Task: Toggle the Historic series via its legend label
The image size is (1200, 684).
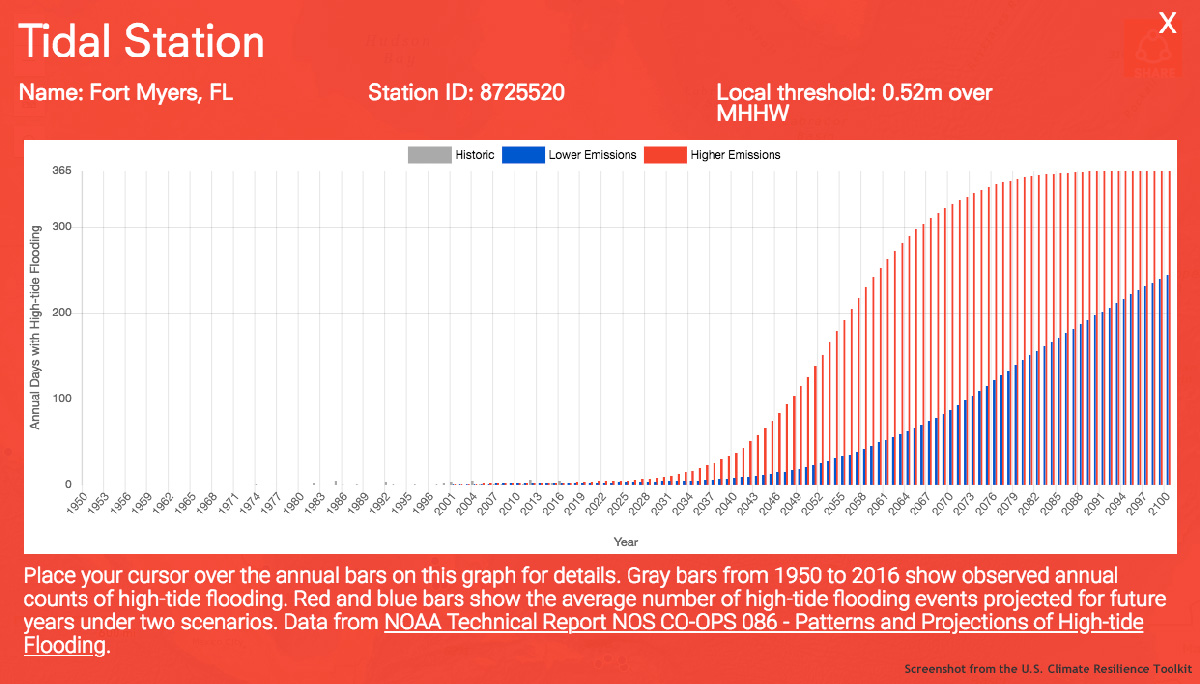Action: 474,155
